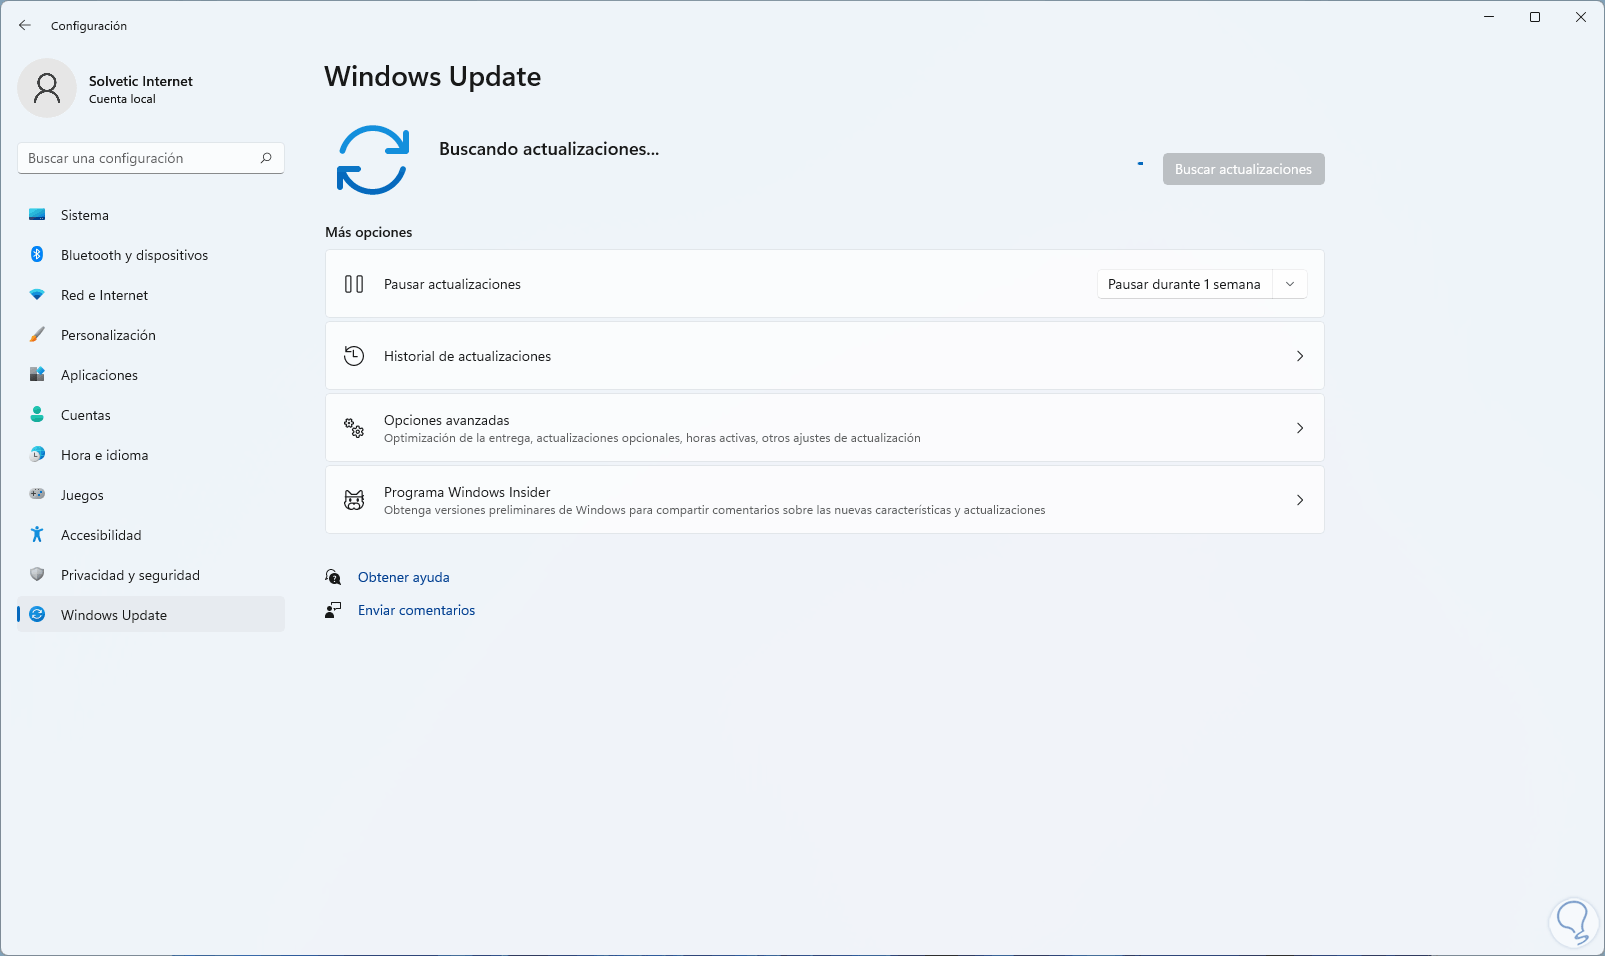This screenshot has width=1605, height=956.
Task: Click the Windows Update page heading
Action: click(x=433, y=77)
